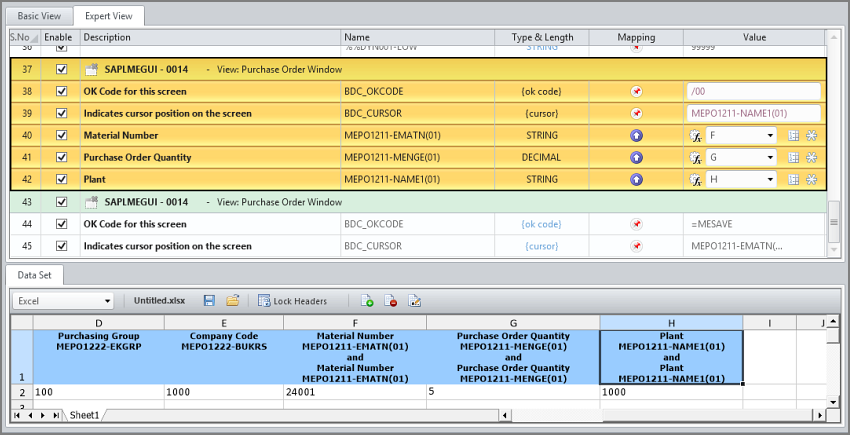Go to previous sheet navigation arrow
Image resolution: width=850 pixels, height=435 pixels.
point(30,415)
